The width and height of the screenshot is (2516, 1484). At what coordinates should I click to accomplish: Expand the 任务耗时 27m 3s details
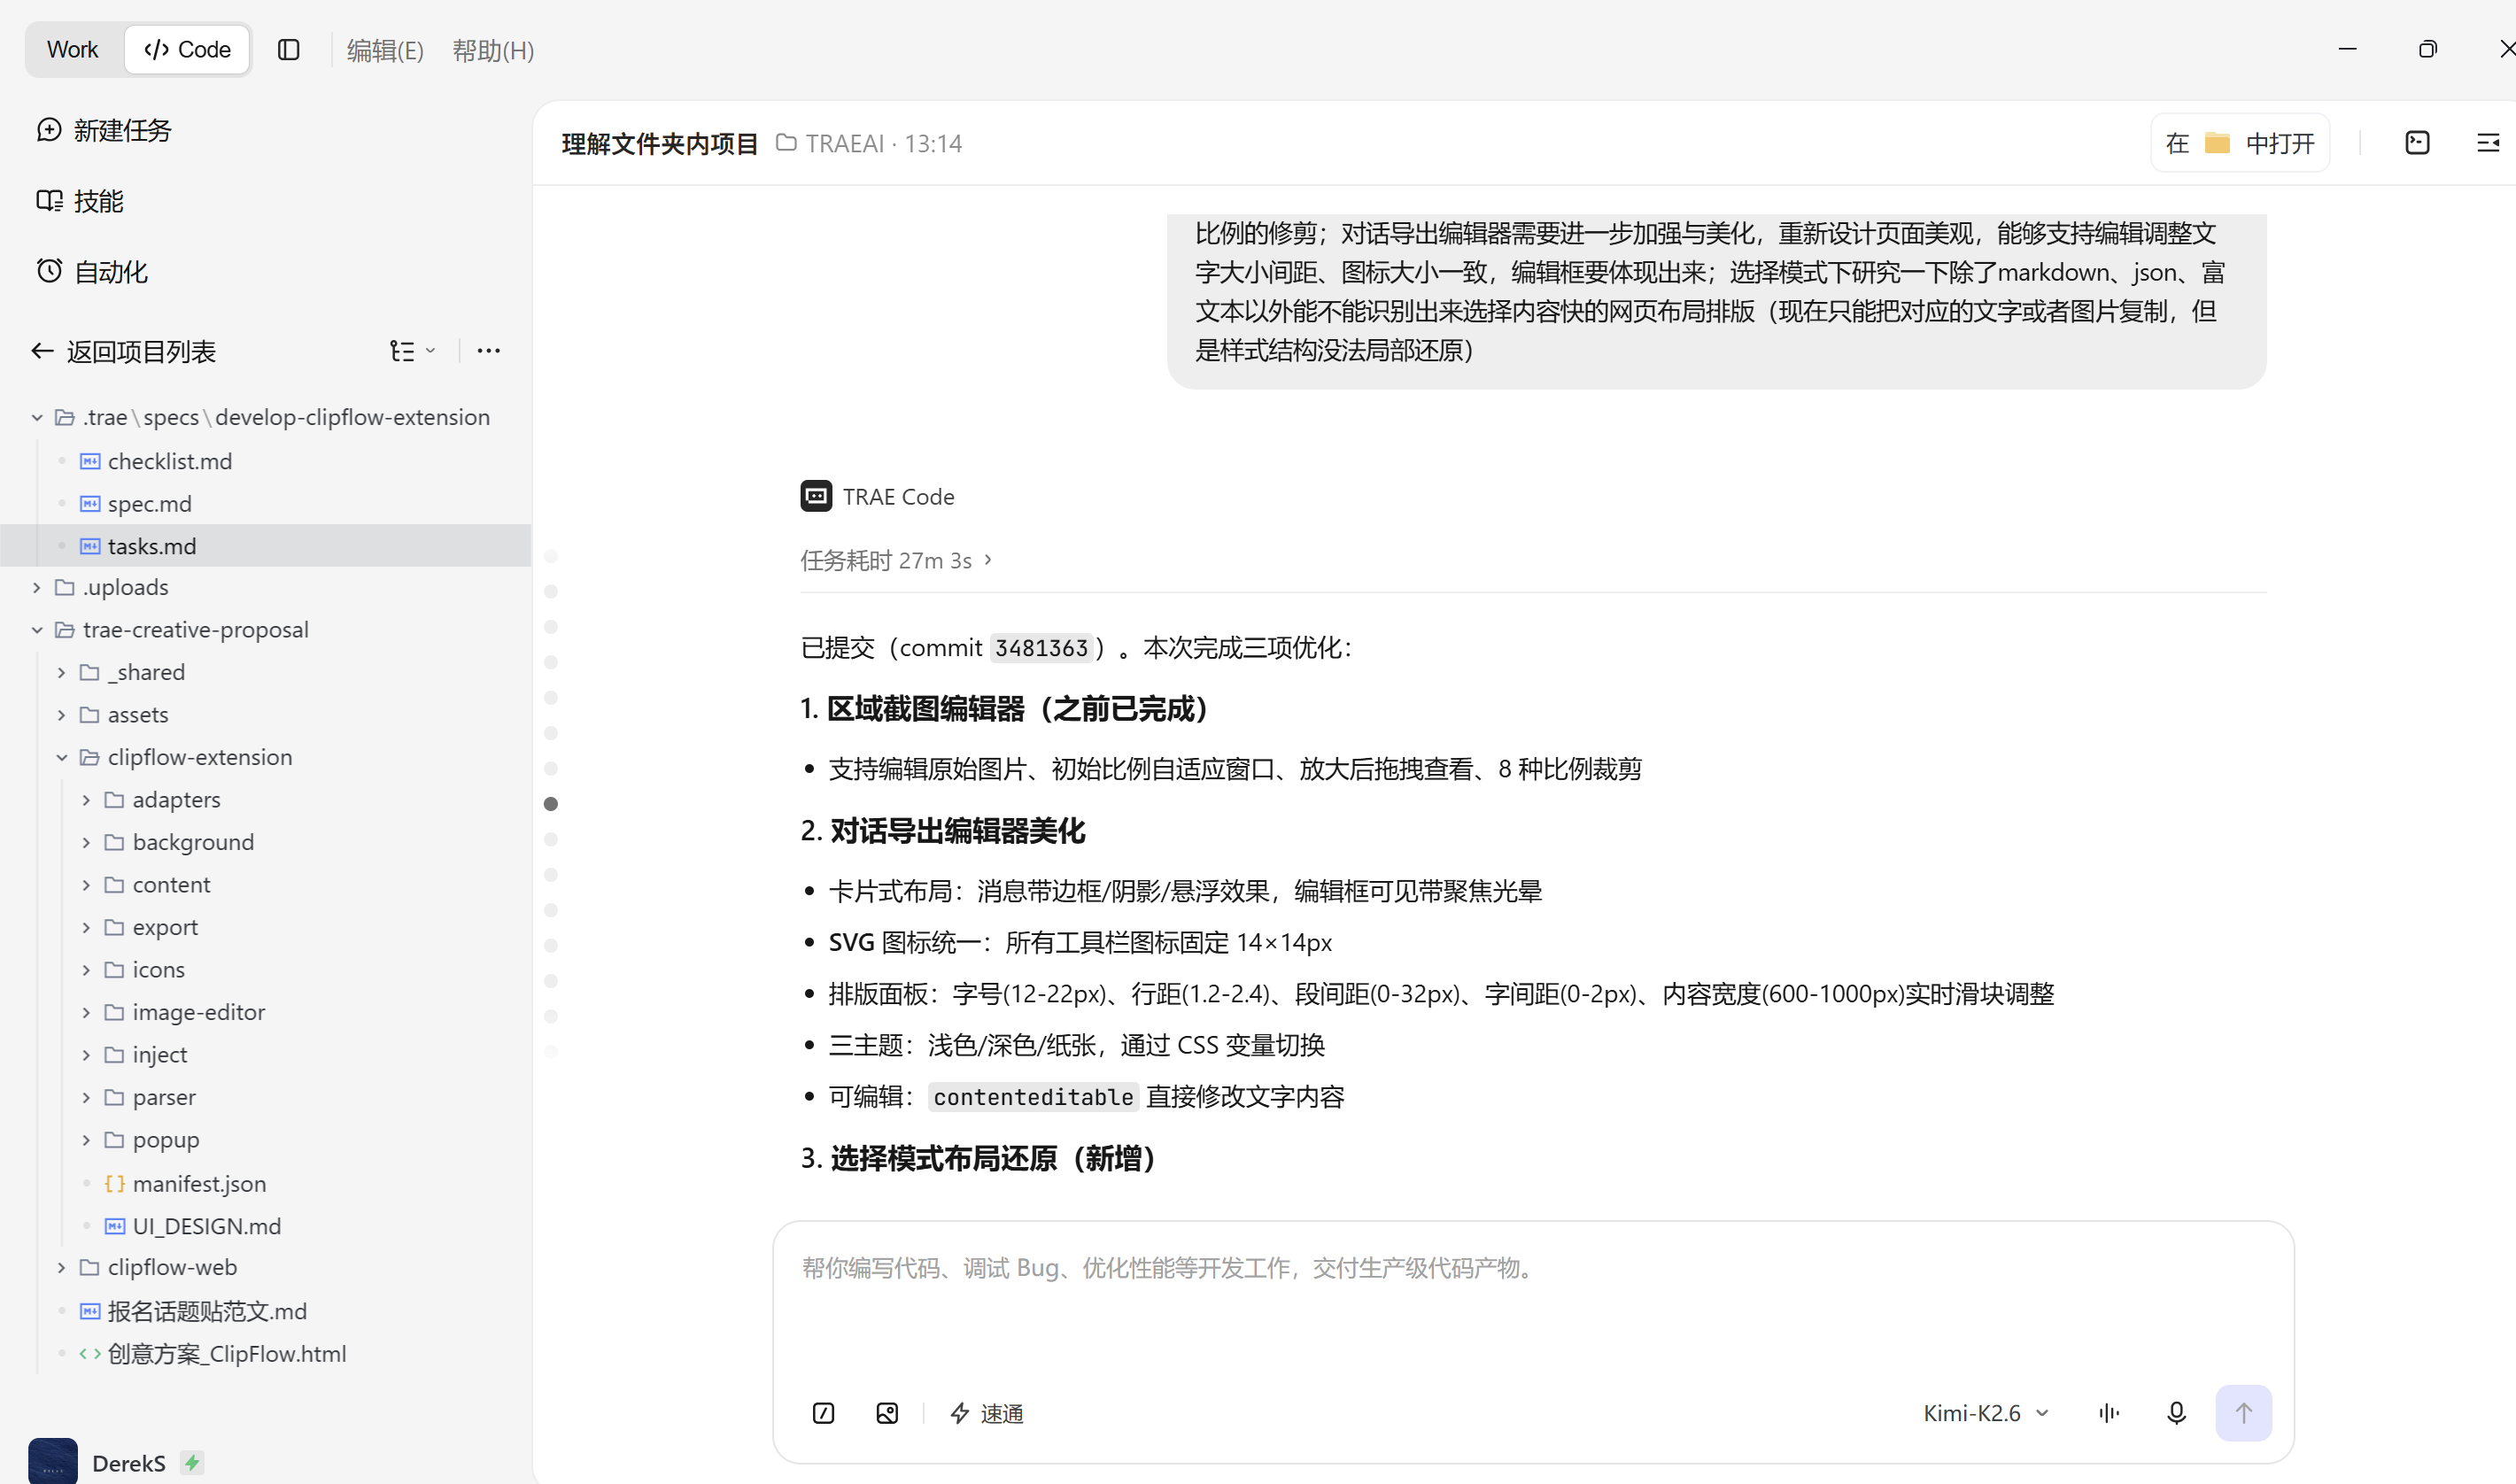896,560
